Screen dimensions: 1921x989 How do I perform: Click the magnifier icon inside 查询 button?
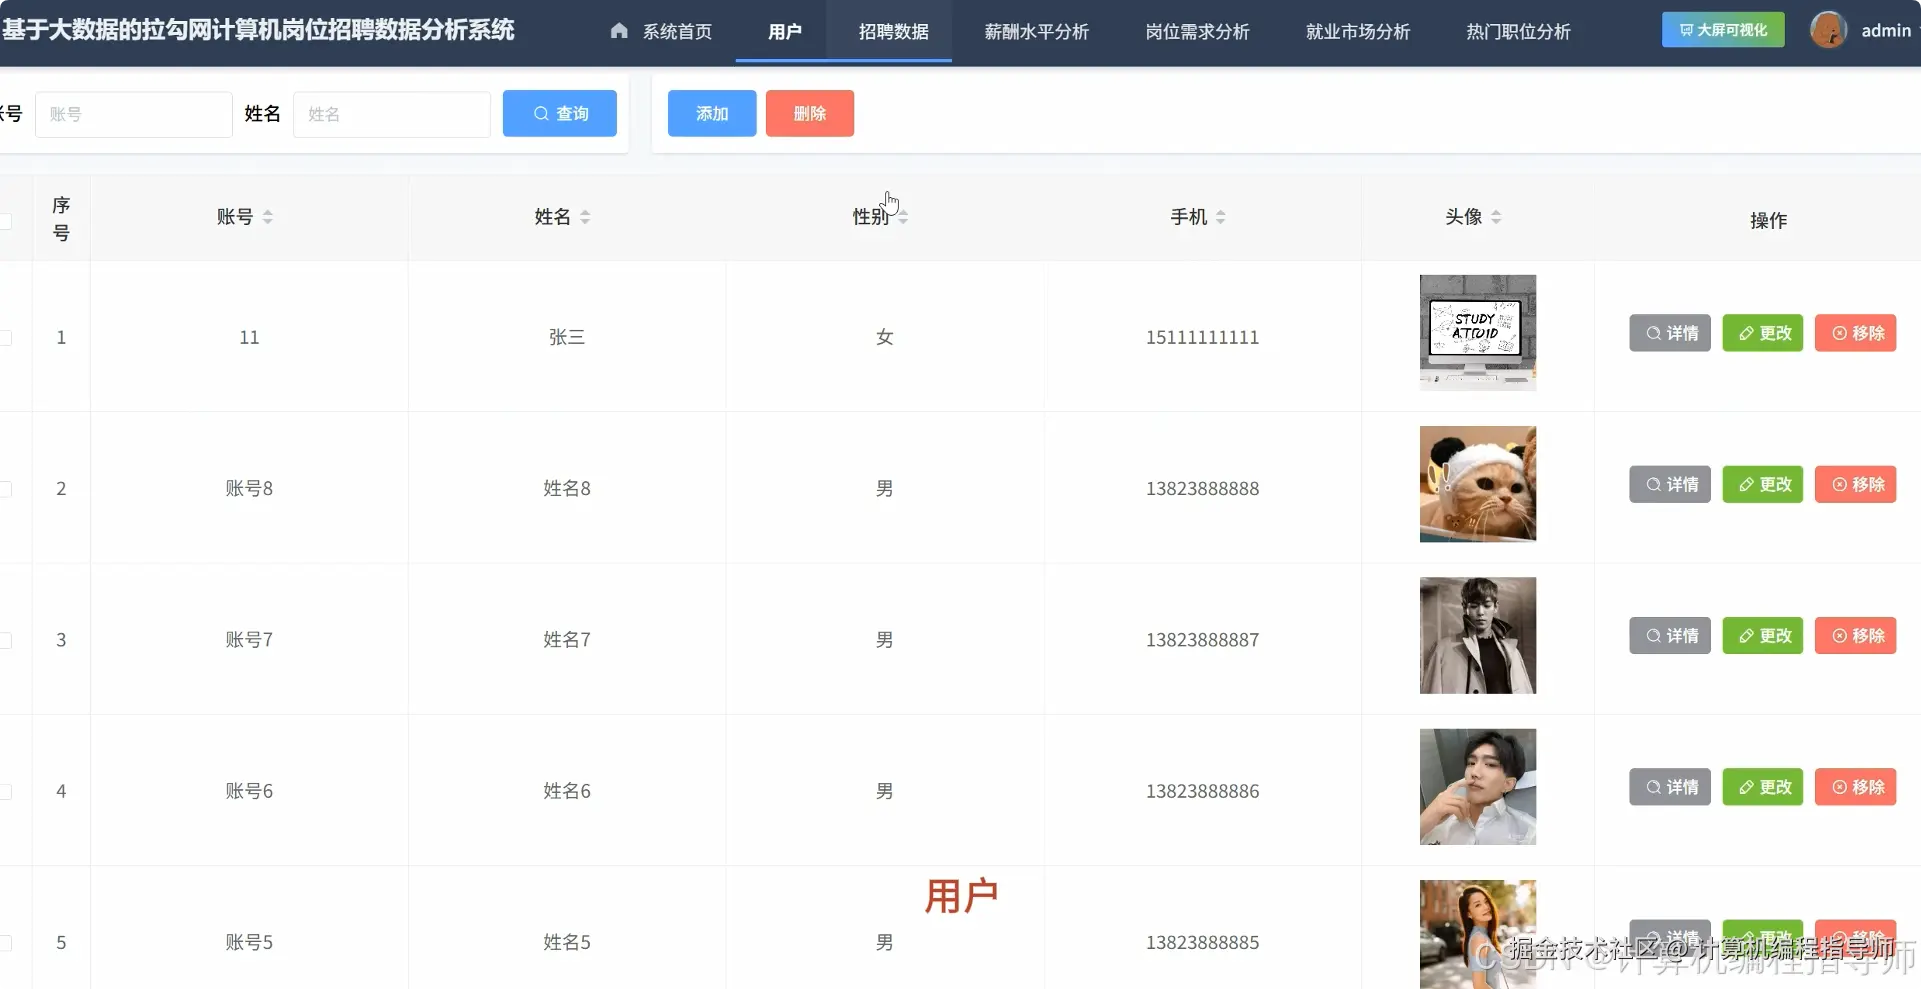[542, 113]
